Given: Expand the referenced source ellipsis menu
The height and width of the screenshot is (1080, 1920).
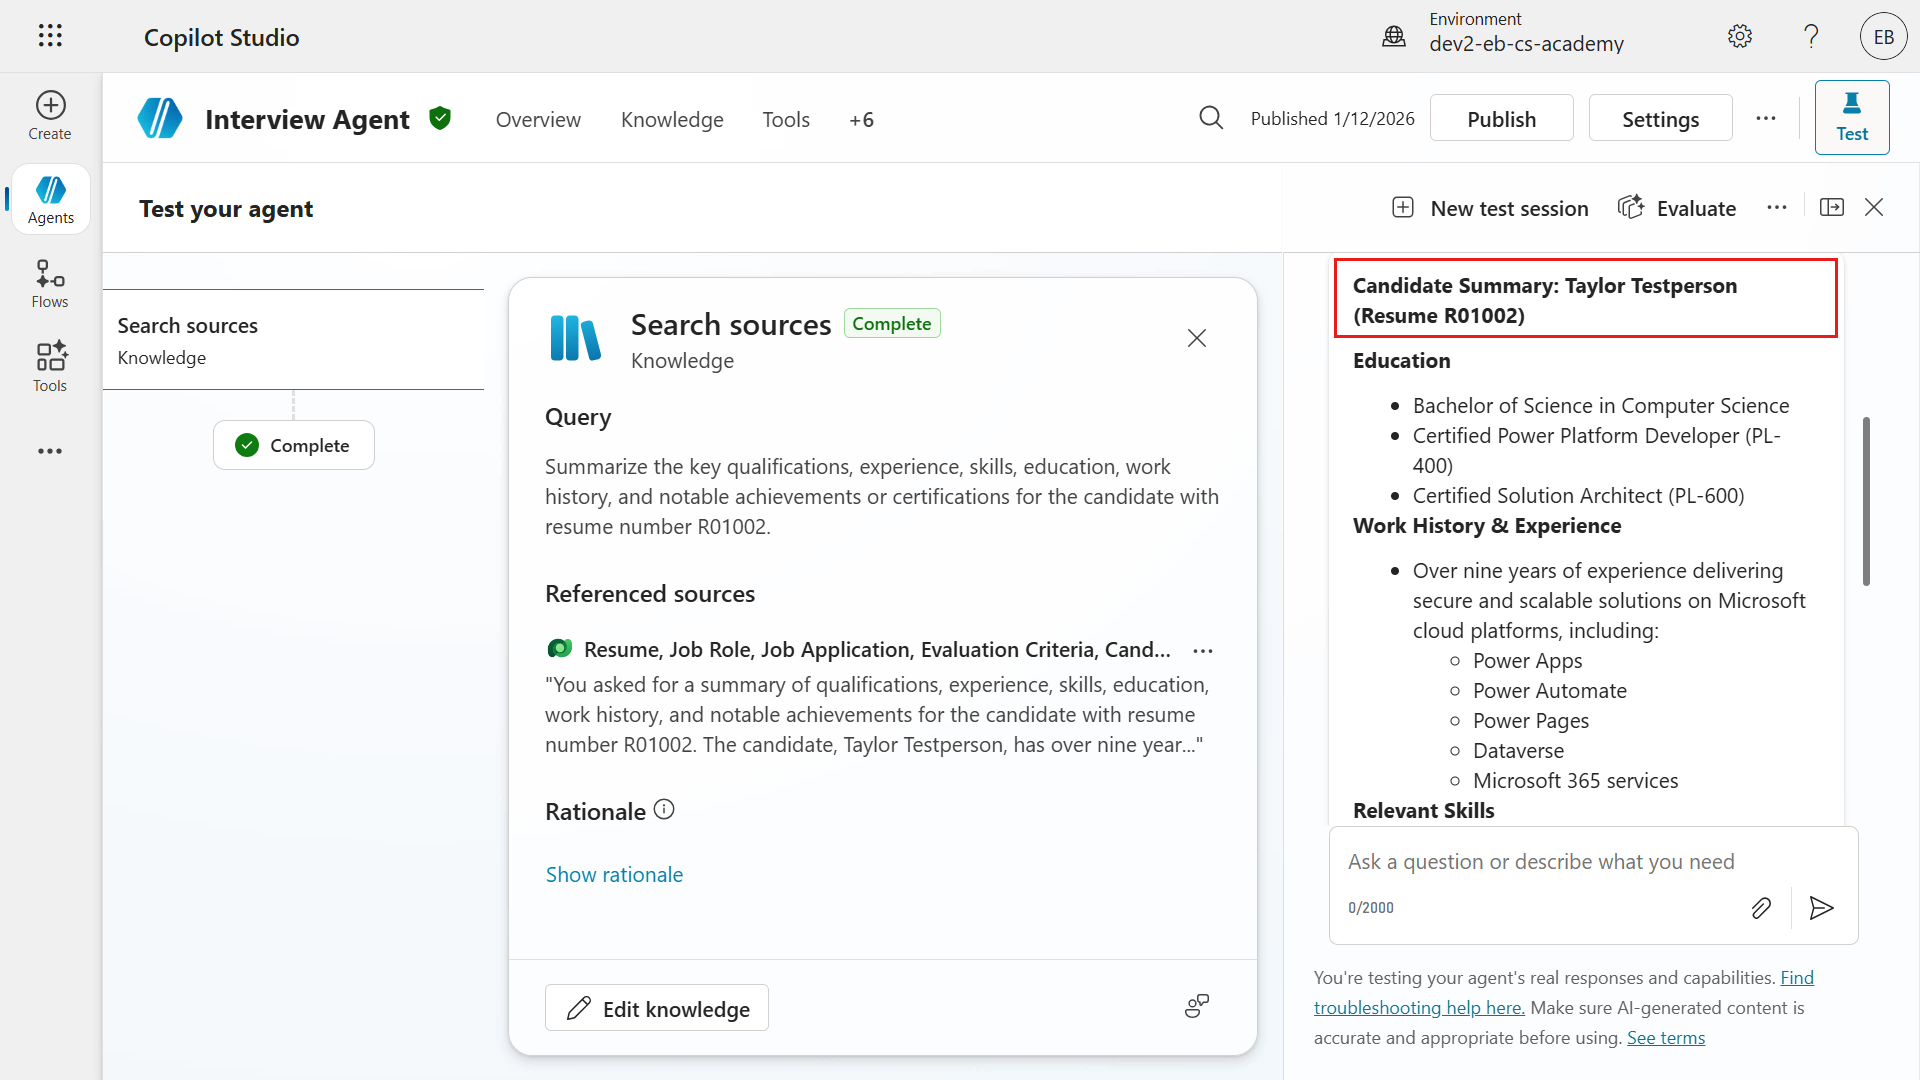Looking at the screenshot, I should (1203, 651).
